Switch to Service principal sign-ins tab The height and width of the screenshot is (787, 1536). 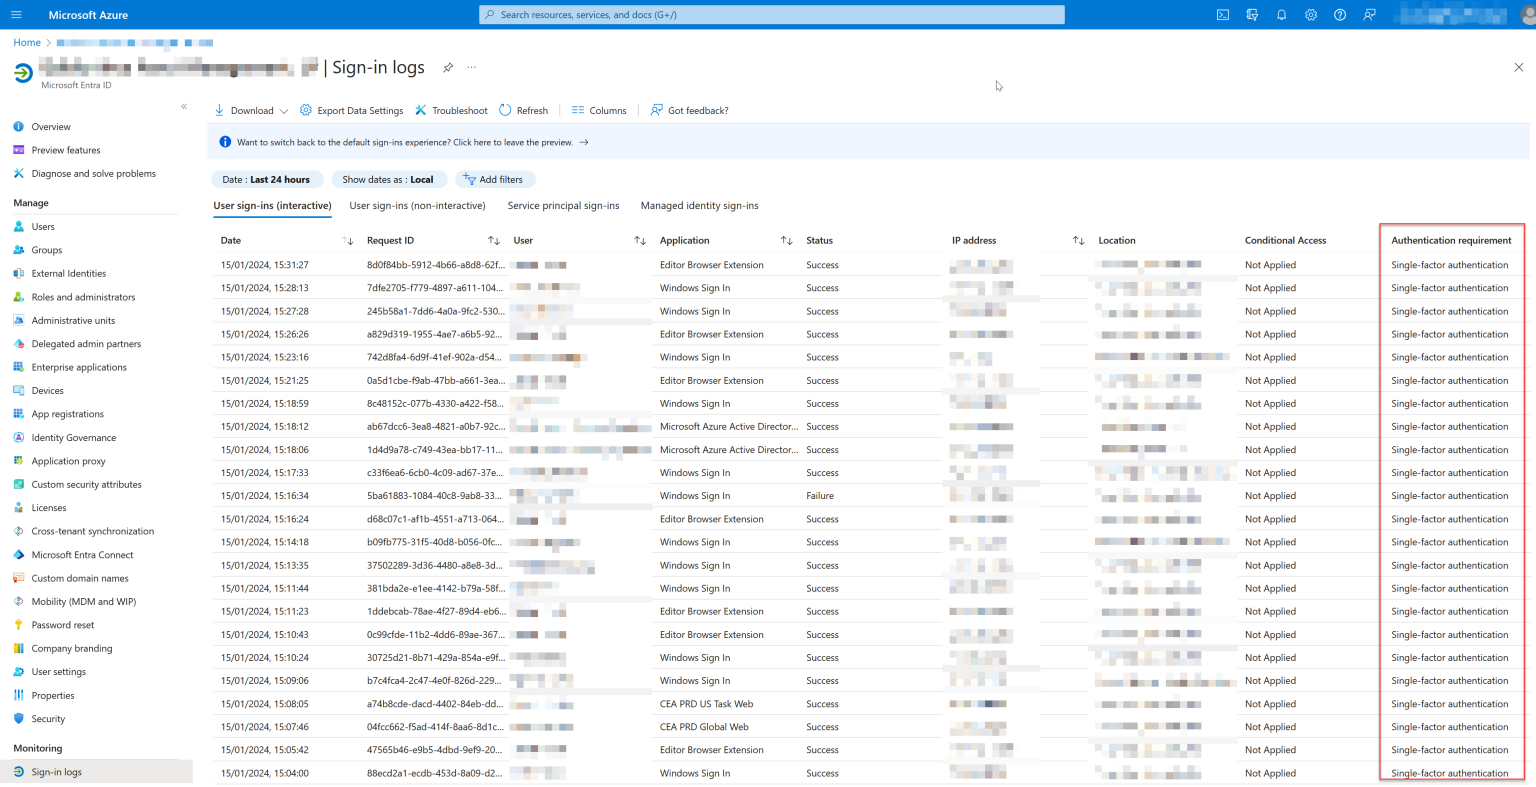(564, 205)
